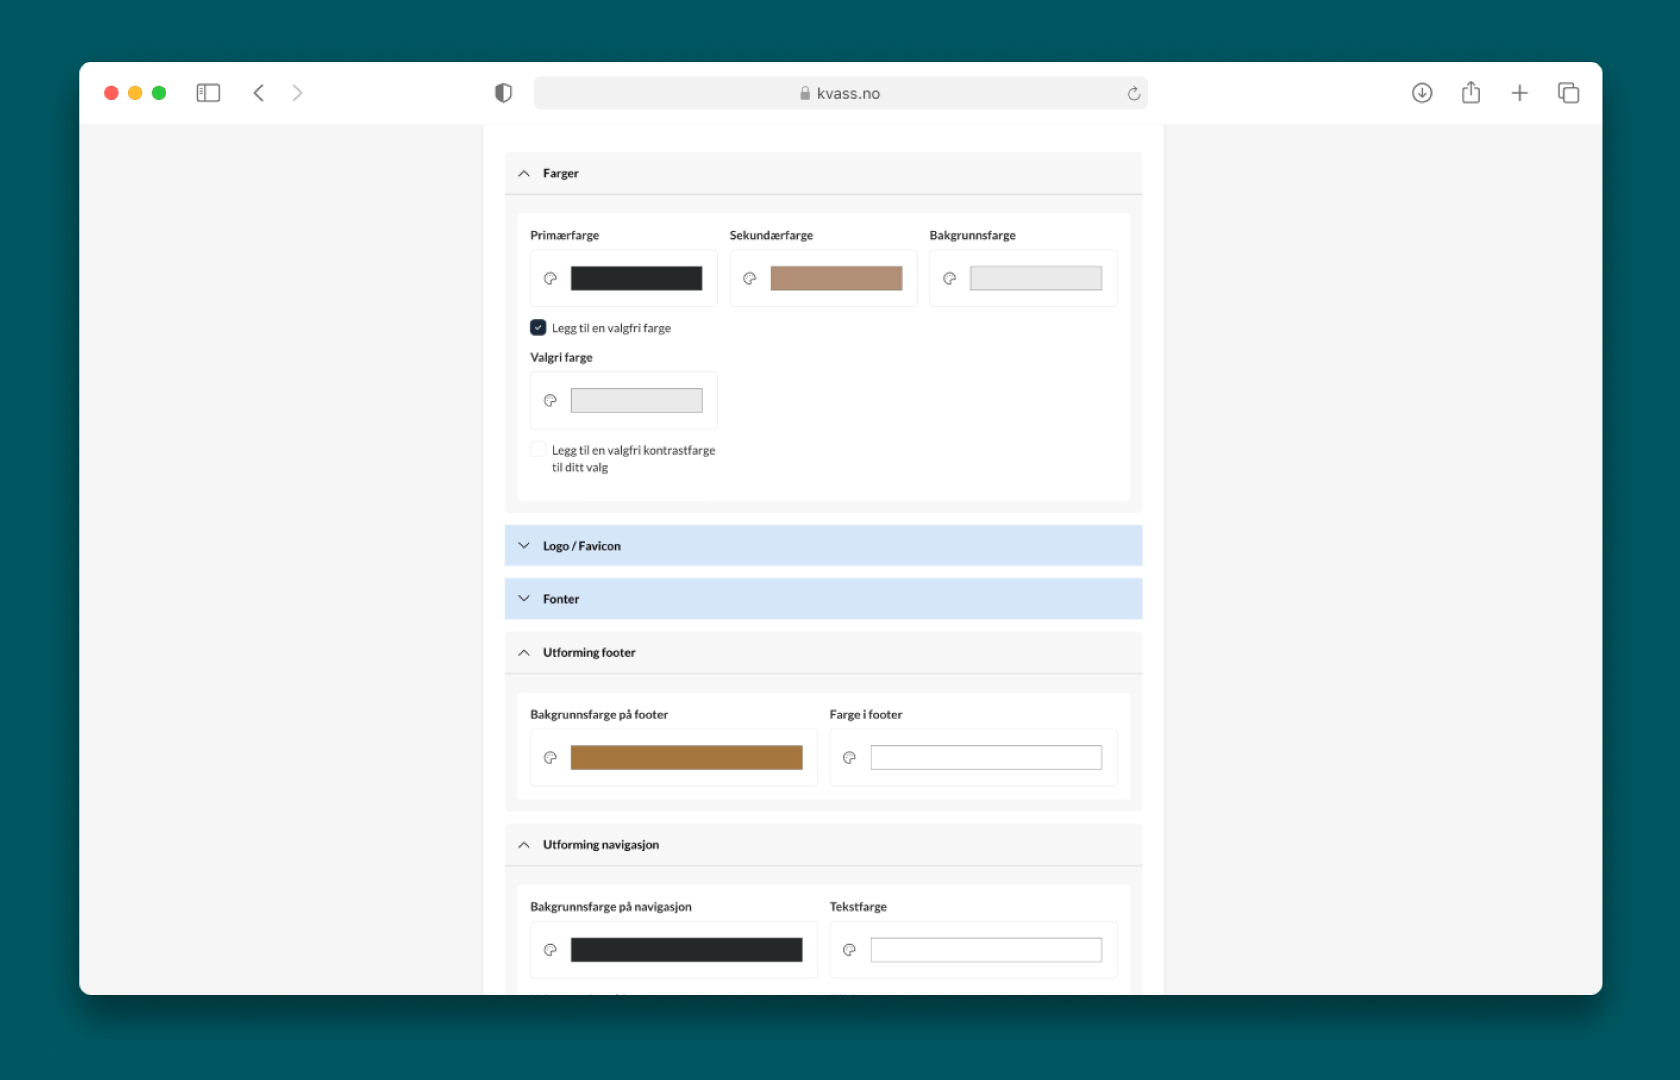Collapse the Utforming navigasjon section
Image resolution: width=1680 pixels, height=1080 pixels.
pos(524,845)
